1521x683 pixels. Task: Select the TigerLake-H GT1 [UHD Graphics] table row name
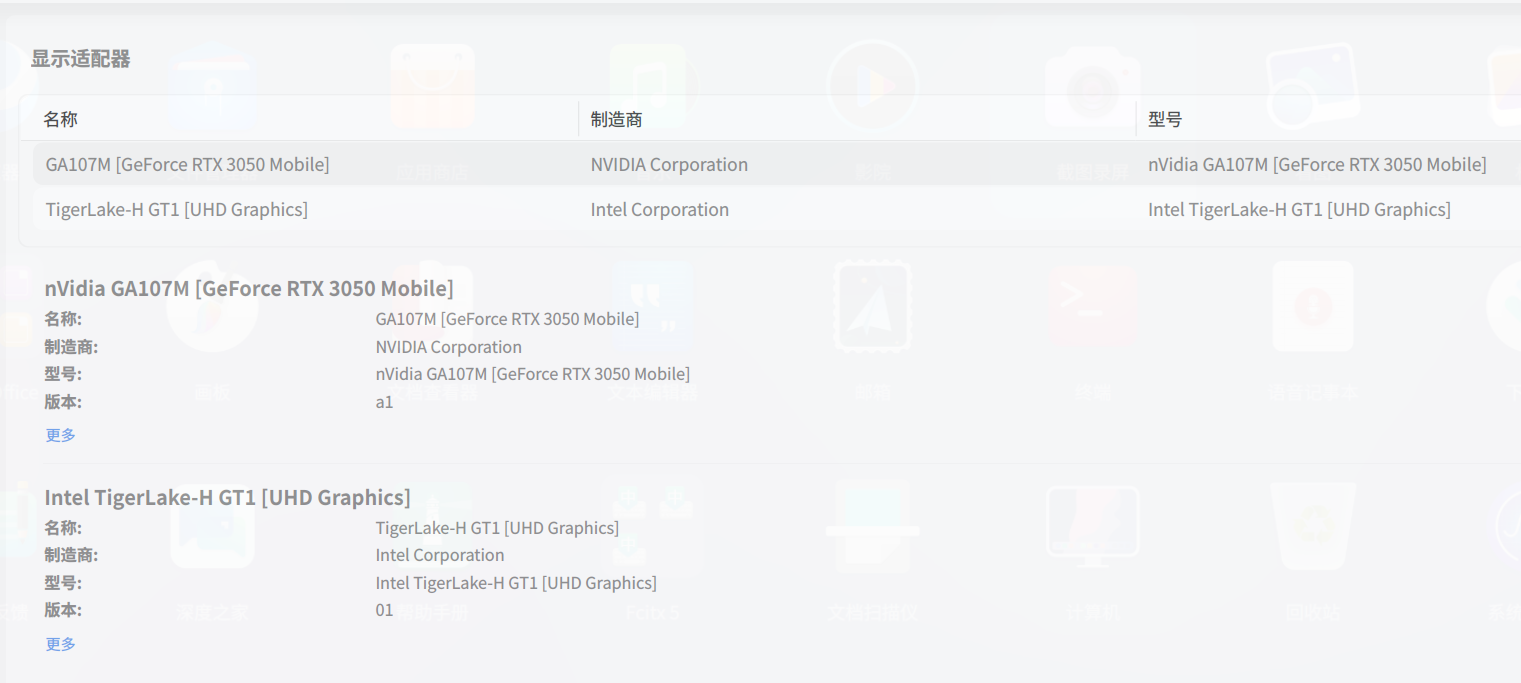(x=177, y=209)
